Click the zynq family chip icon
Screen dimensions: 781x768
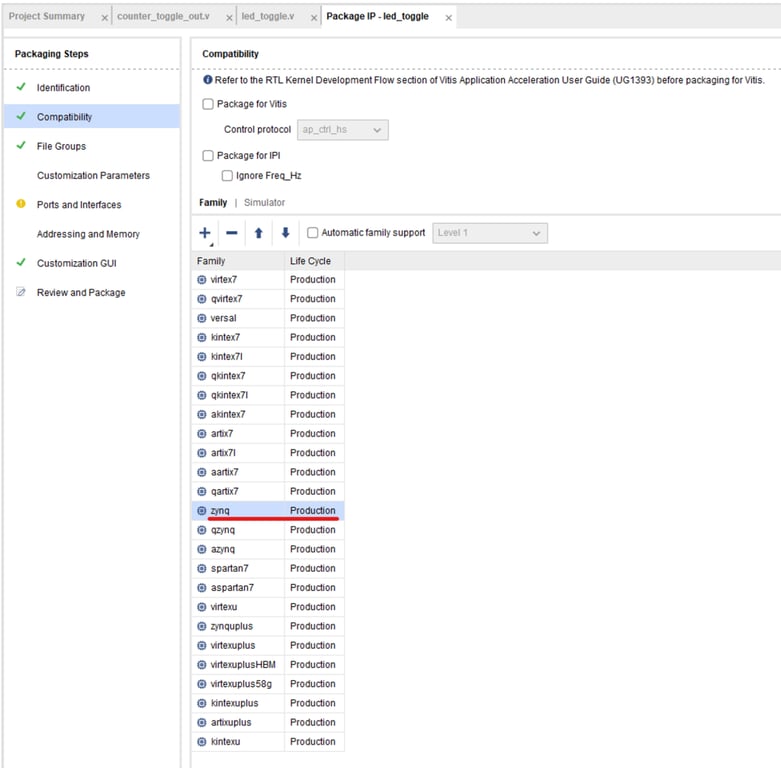[202, 511]
